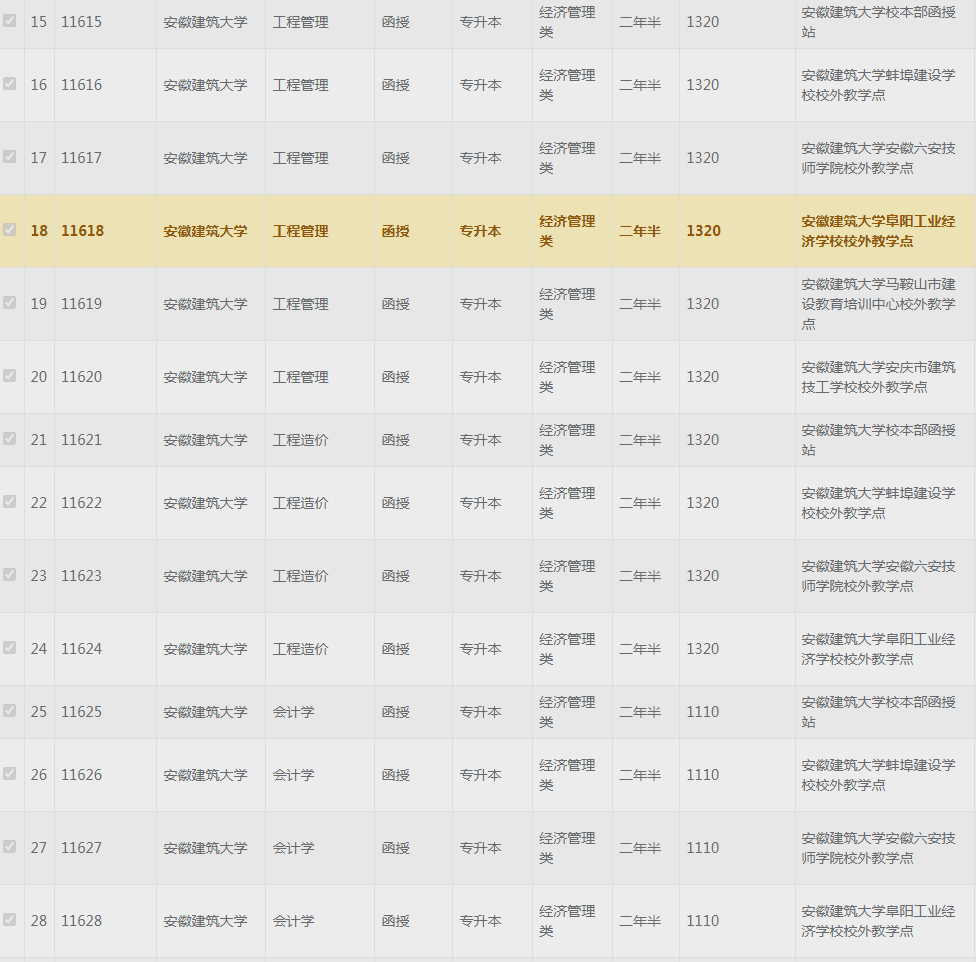Toggle the checkbox in row 28

[x=10, y=920]
